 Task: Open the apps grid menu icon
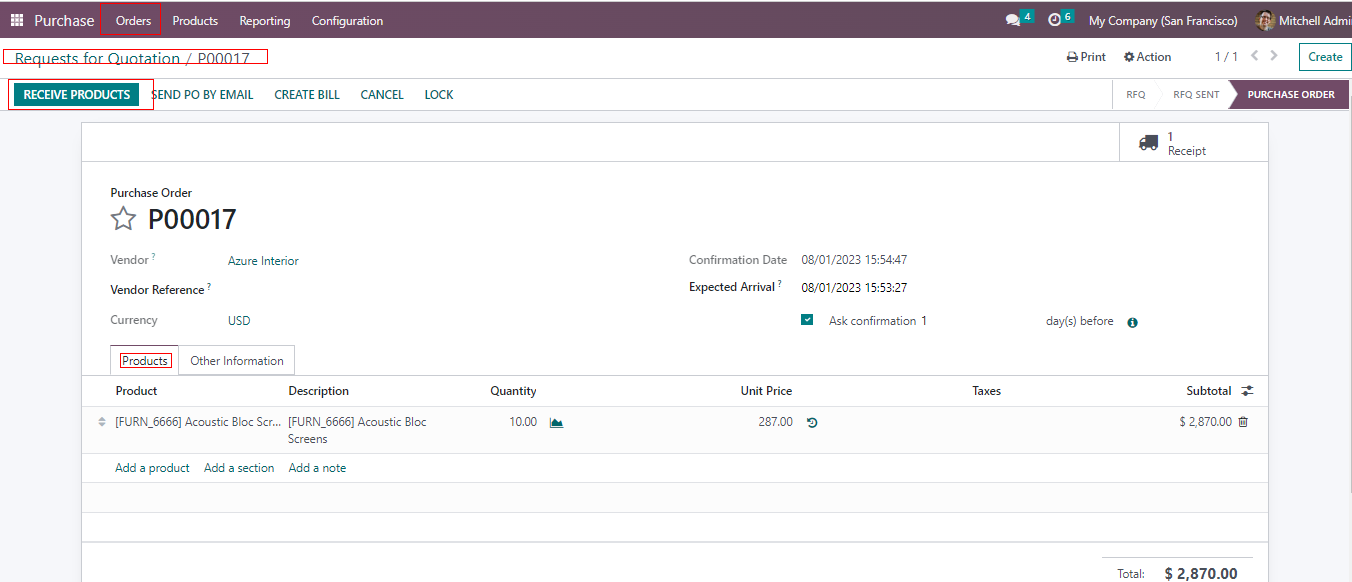pos(17,20)
